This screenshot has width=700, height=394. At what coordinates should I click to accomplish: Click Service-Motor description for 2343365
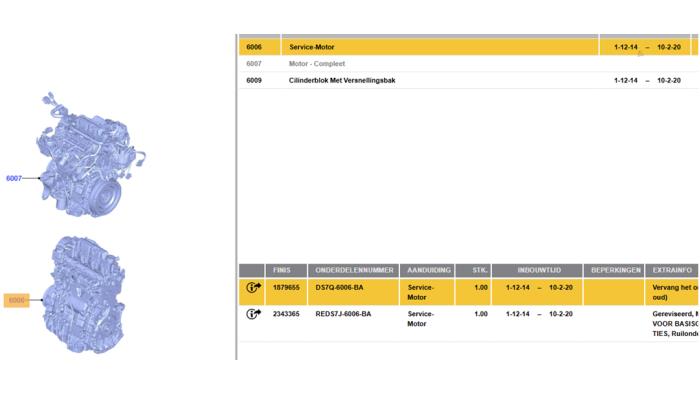[421, 319]
